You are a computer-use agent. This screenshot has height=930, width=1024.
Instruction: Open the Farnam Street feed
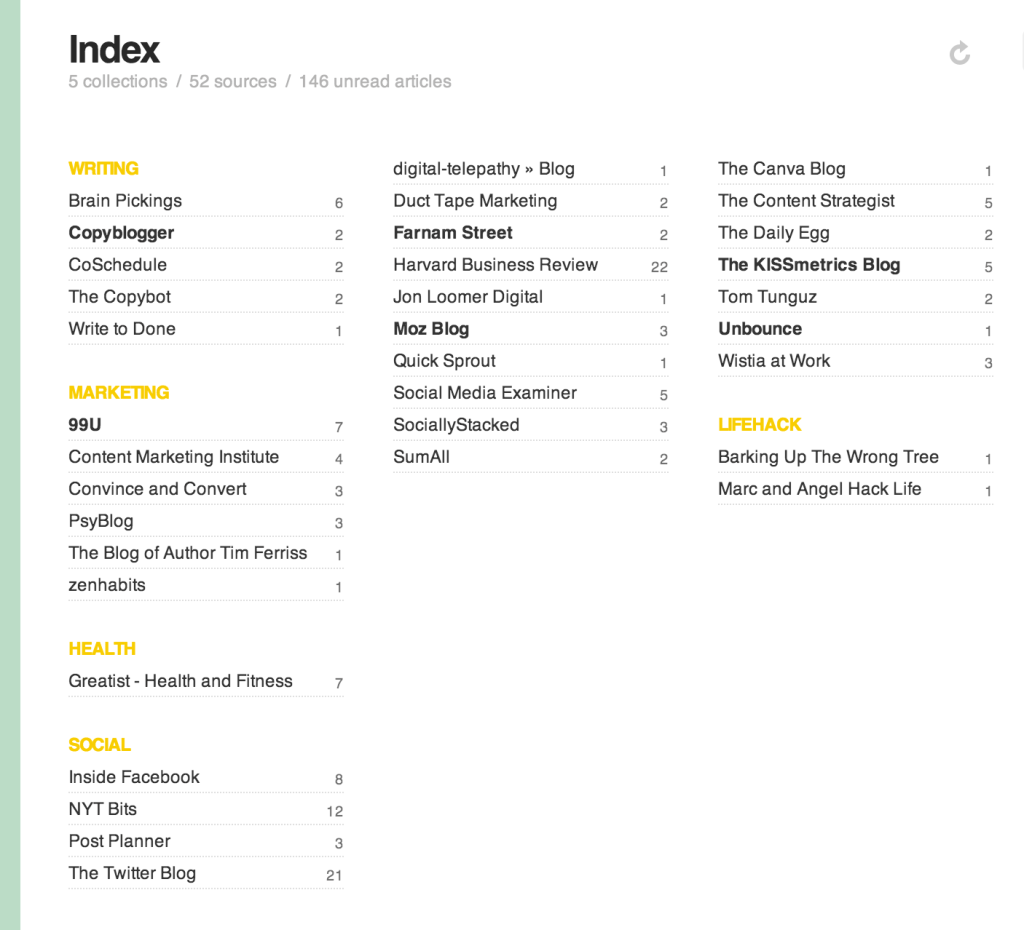pyautogui.click(x=452, y=233)
